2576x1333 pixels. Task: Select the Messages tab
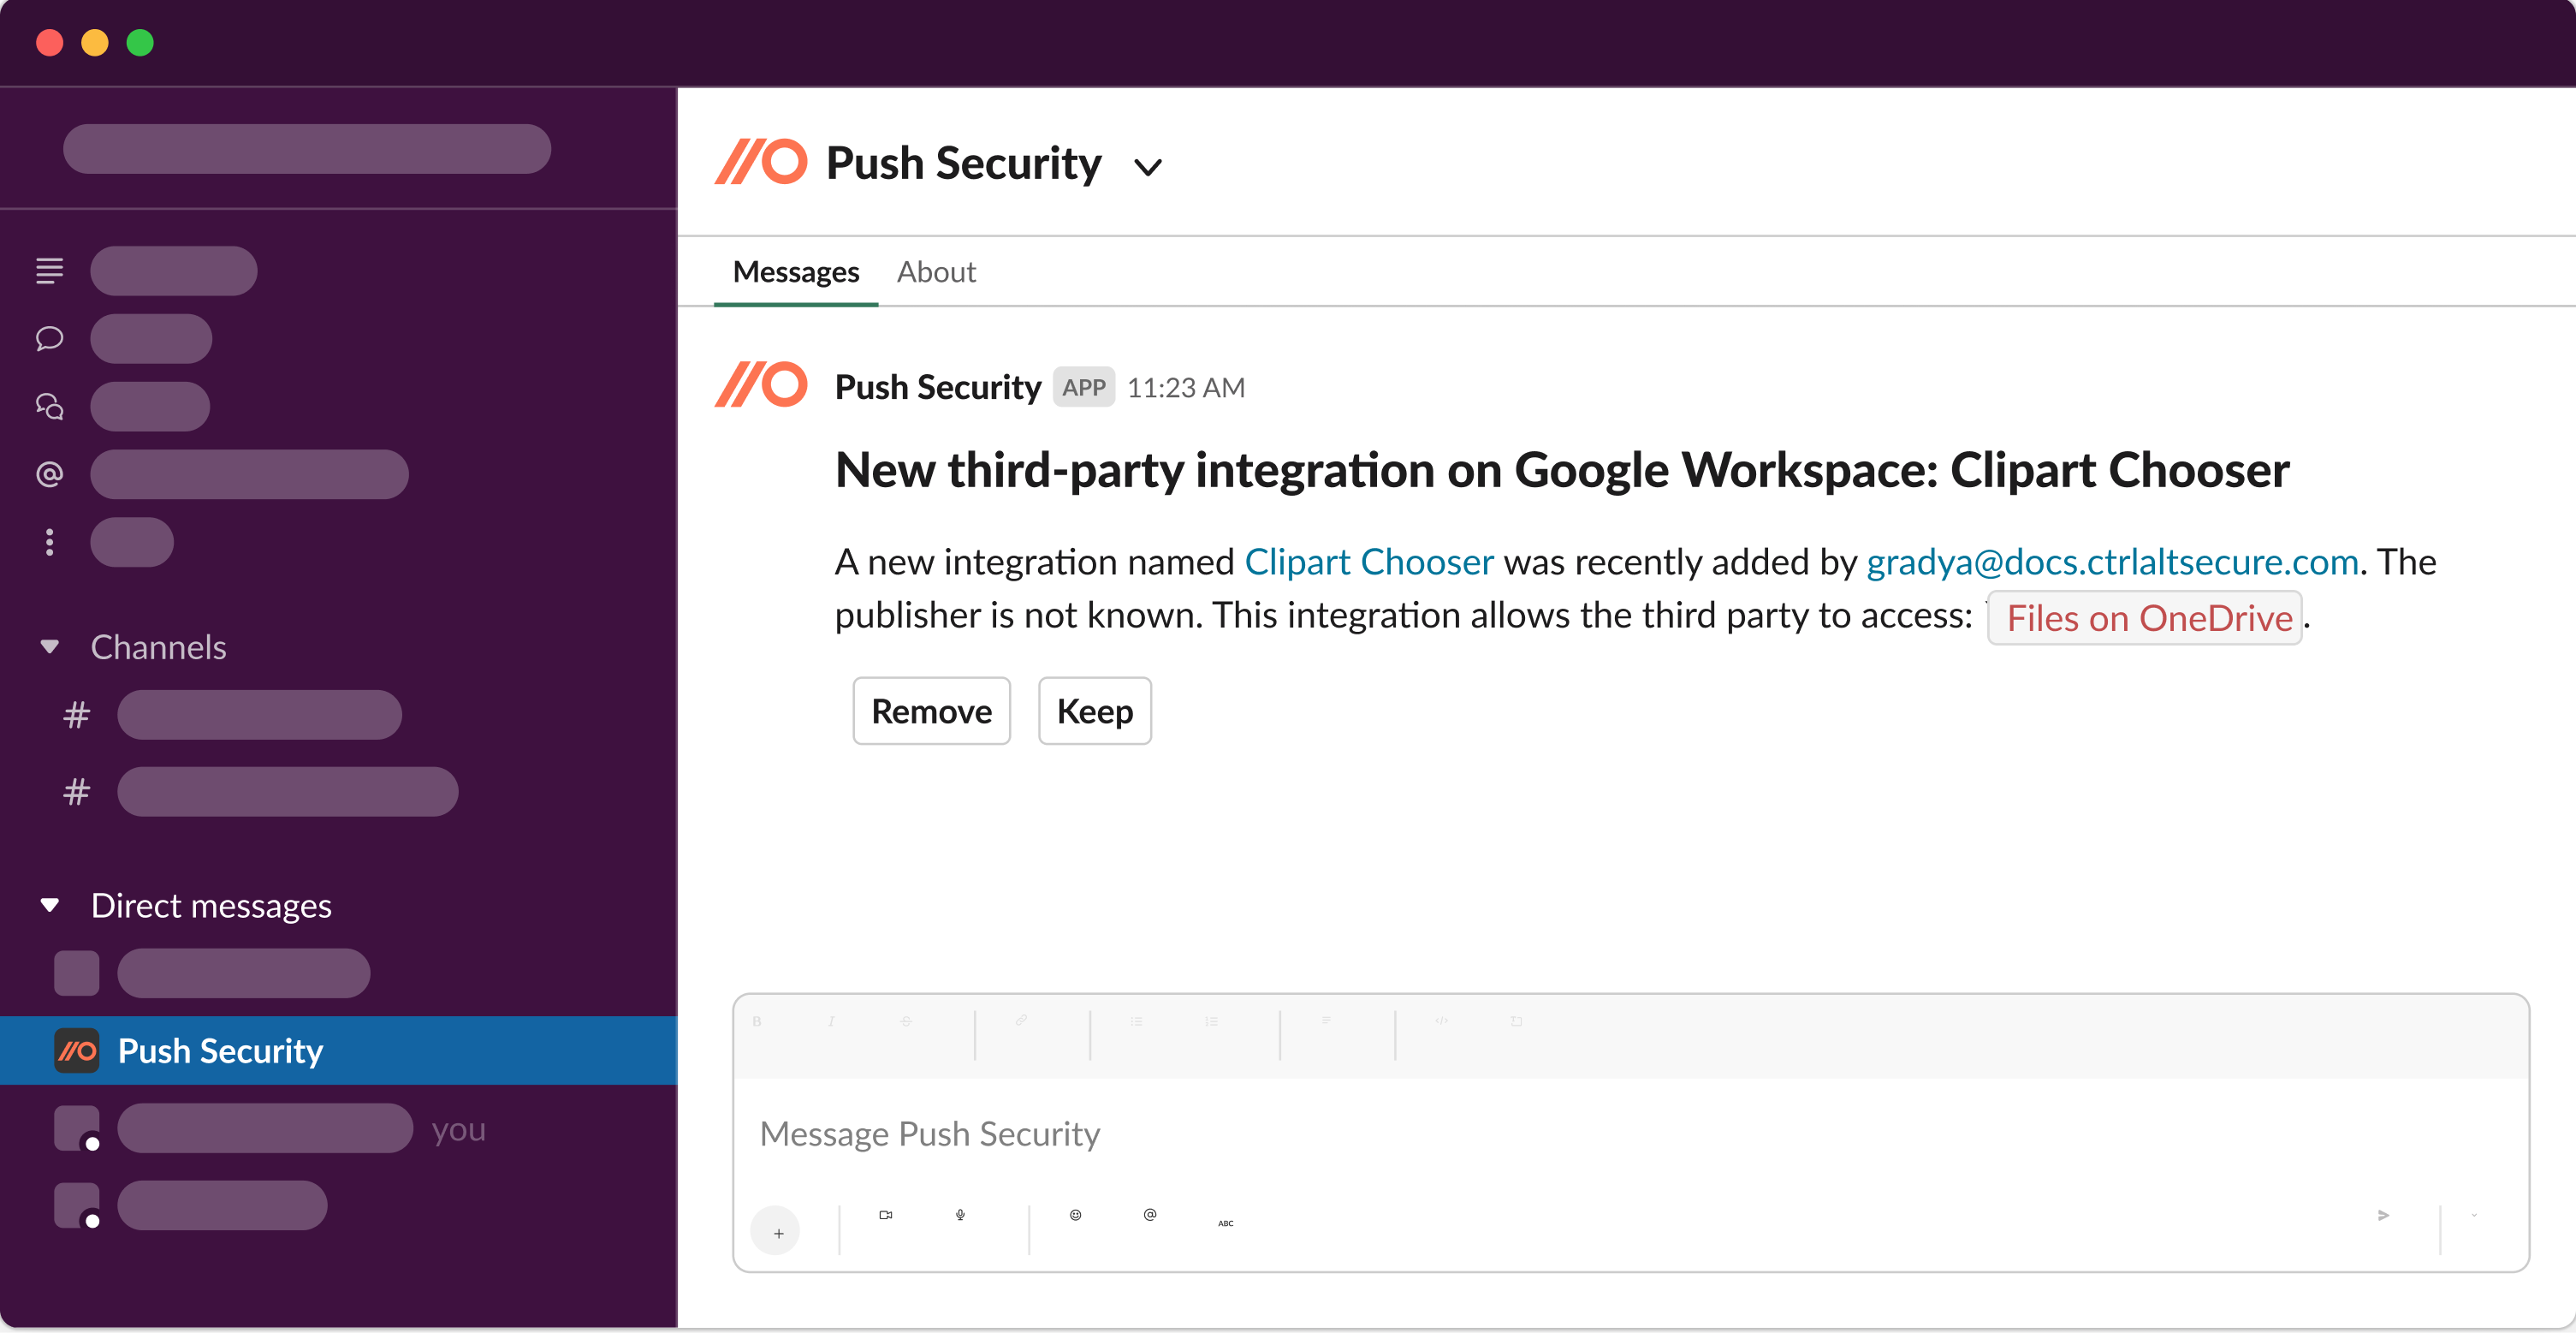[x=795, y=271]
